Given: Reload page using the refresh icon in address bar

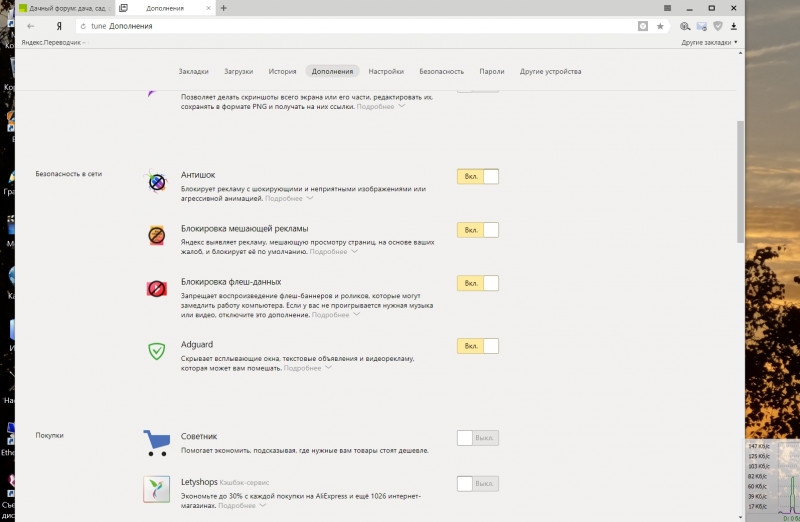Looking at the screenshot, I should (83, 26).
